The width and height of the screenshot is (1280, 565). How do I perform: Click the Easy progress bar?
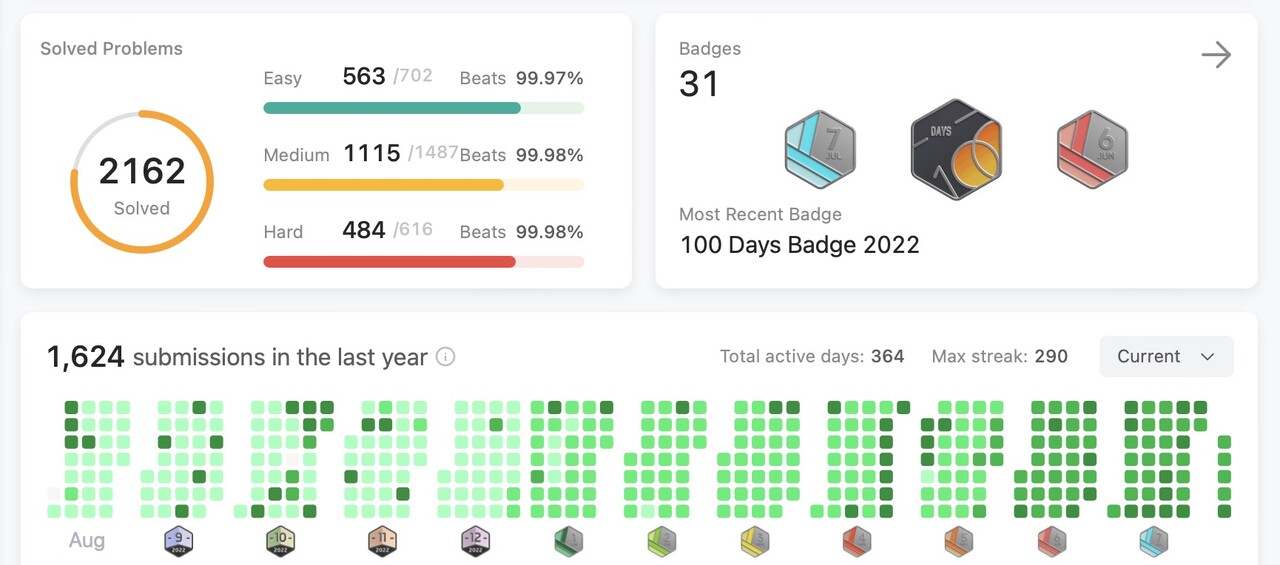point(424,108)
